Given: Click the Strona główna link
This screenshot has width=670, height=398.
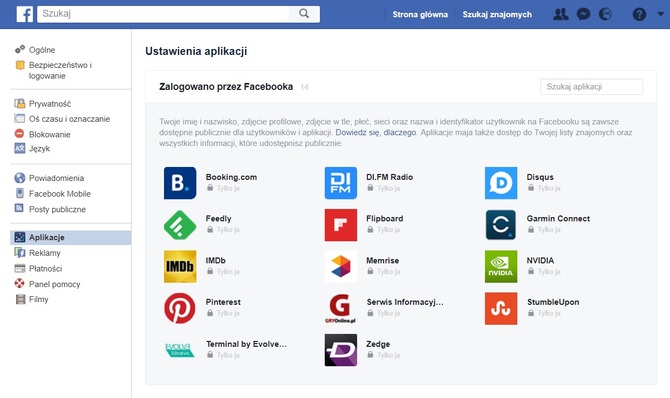Looking at the screenshot, I should pyautogui.click(x=420, y=14).
